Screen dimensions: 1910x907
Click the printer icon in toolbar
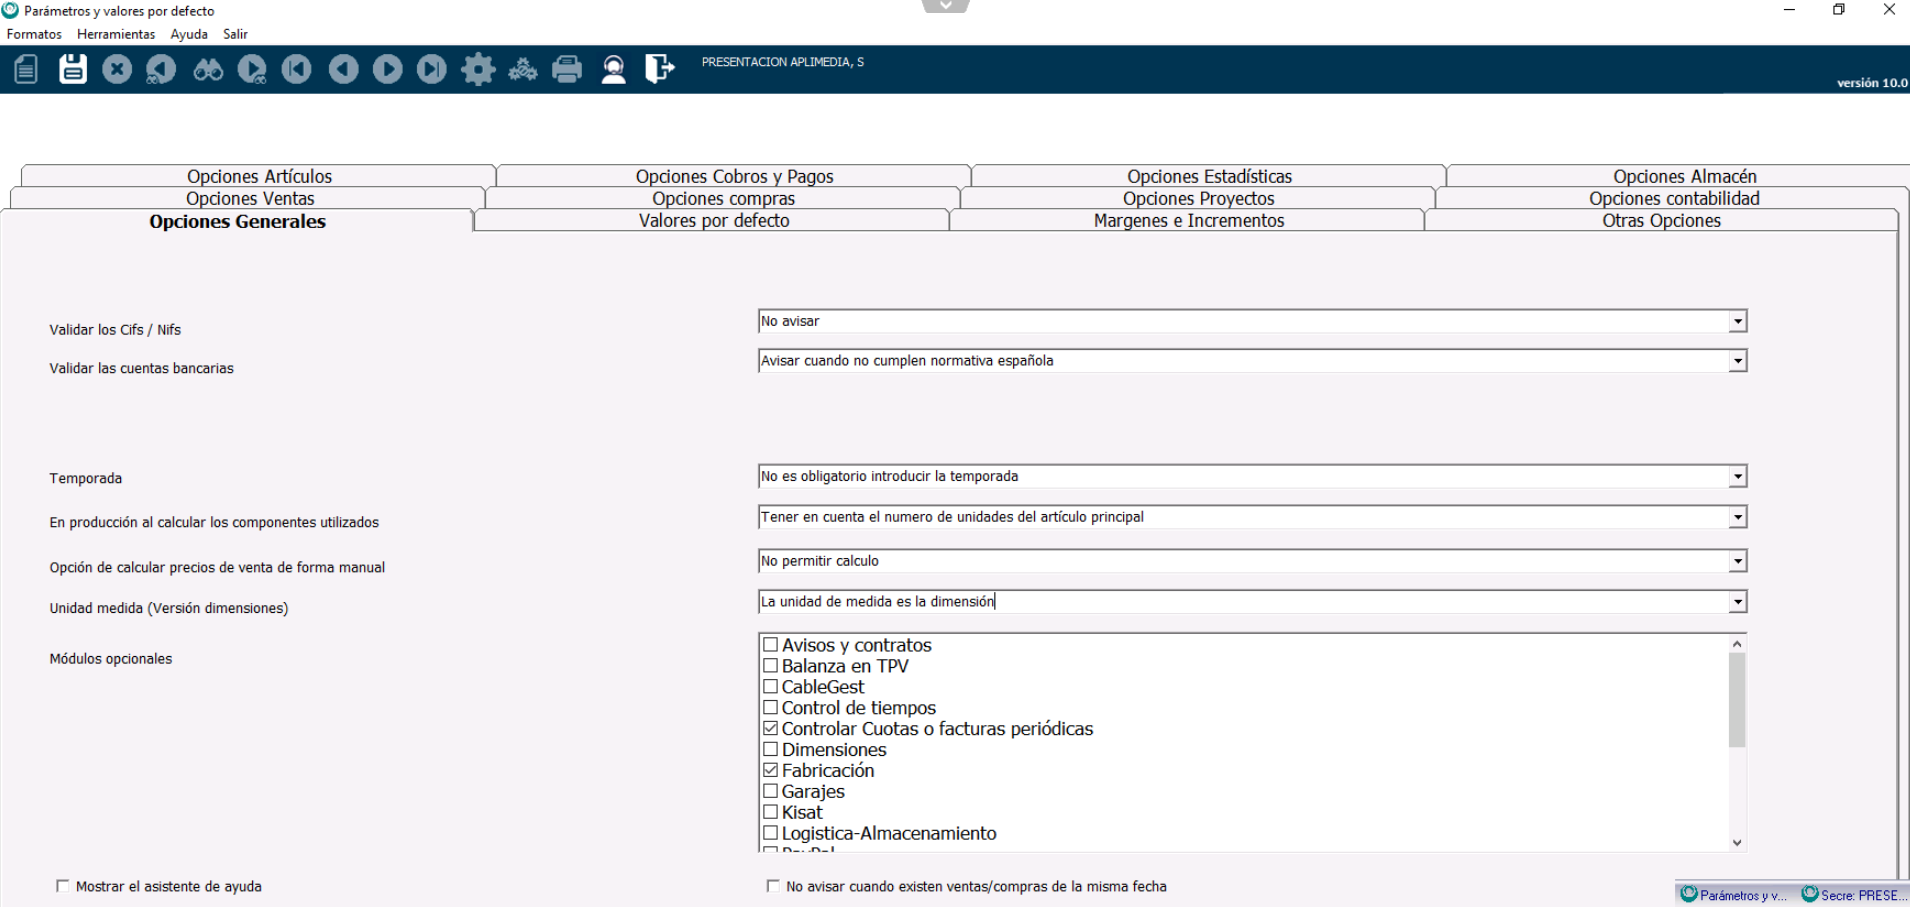coord(567,69)
